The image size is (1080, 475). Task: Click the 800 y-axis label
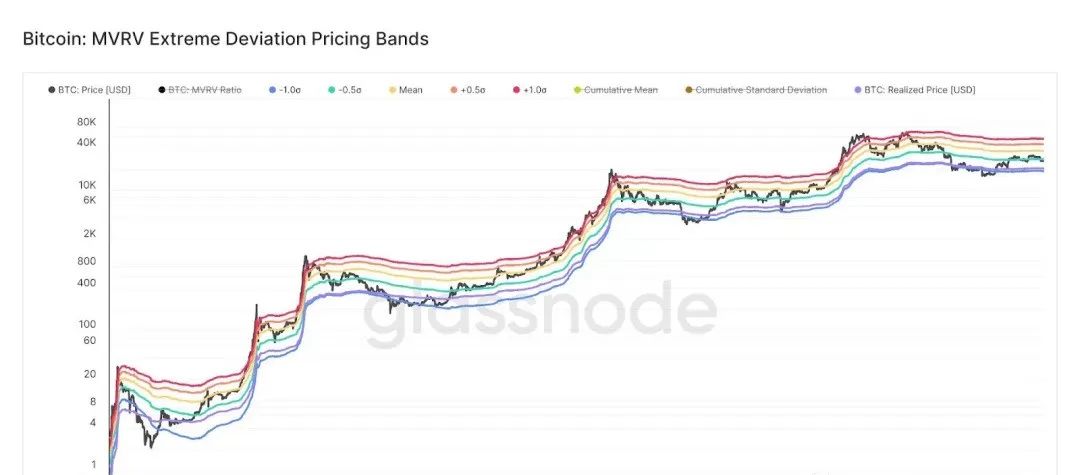tap(86, 261)
